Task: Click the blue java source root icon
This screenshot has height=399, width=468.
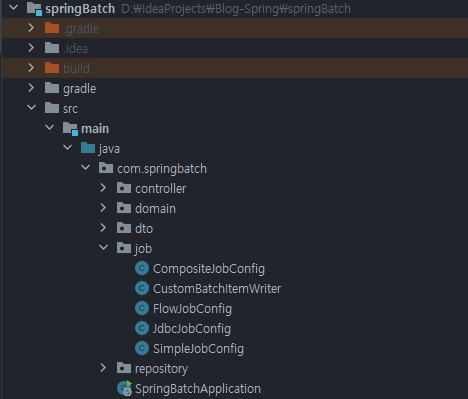Action: pos(88,148)
